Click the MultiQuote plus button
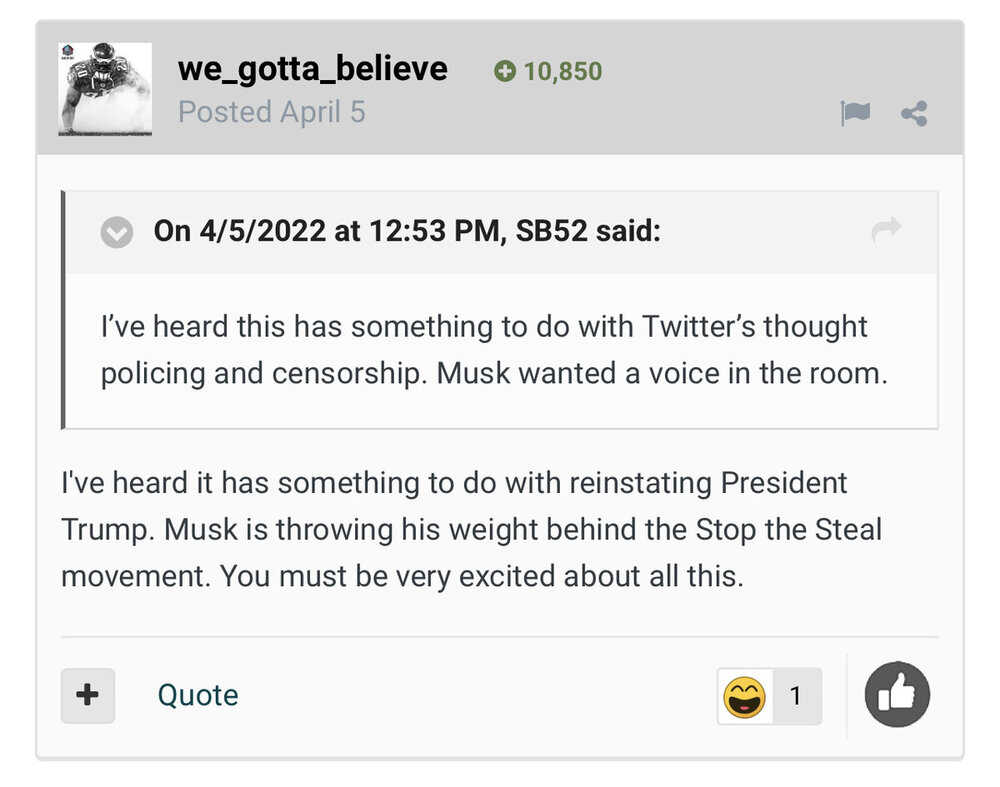The height and width of the screenshot is (787, 1000). click(x=88, y=695)
